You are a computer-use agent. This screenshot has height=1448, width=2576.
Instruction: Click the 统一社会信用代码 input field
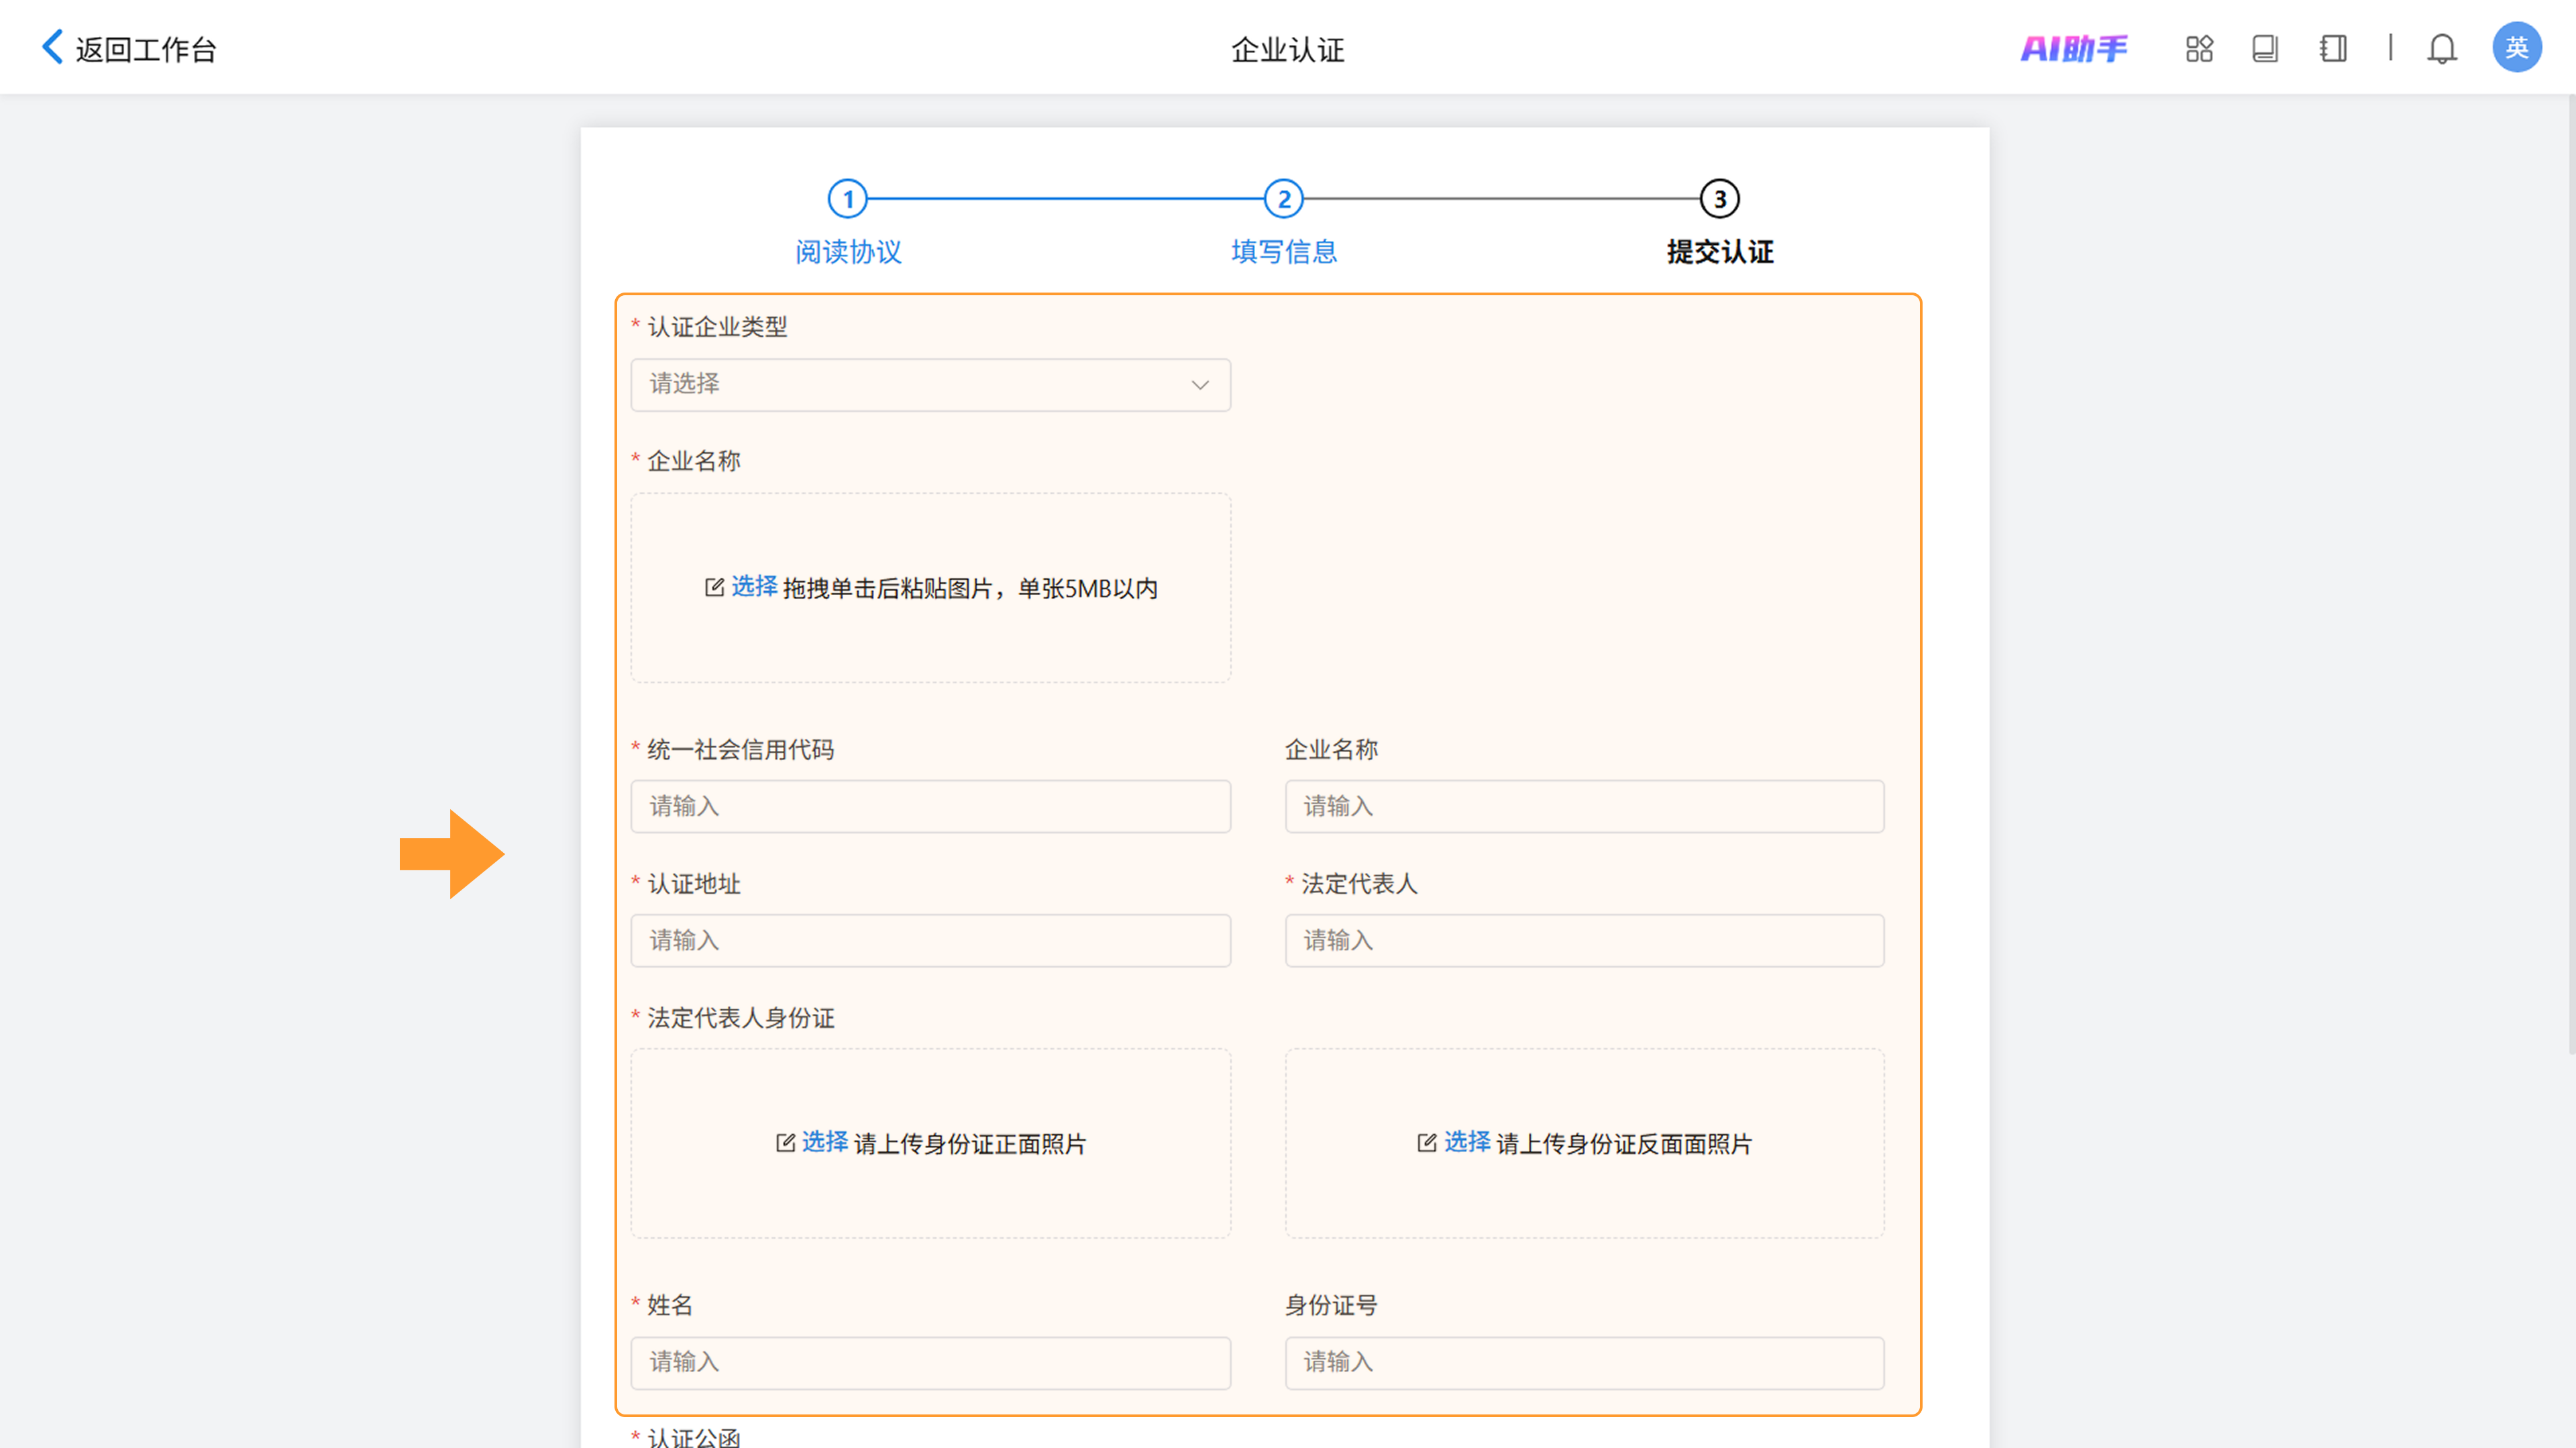(x=929, y=806)
